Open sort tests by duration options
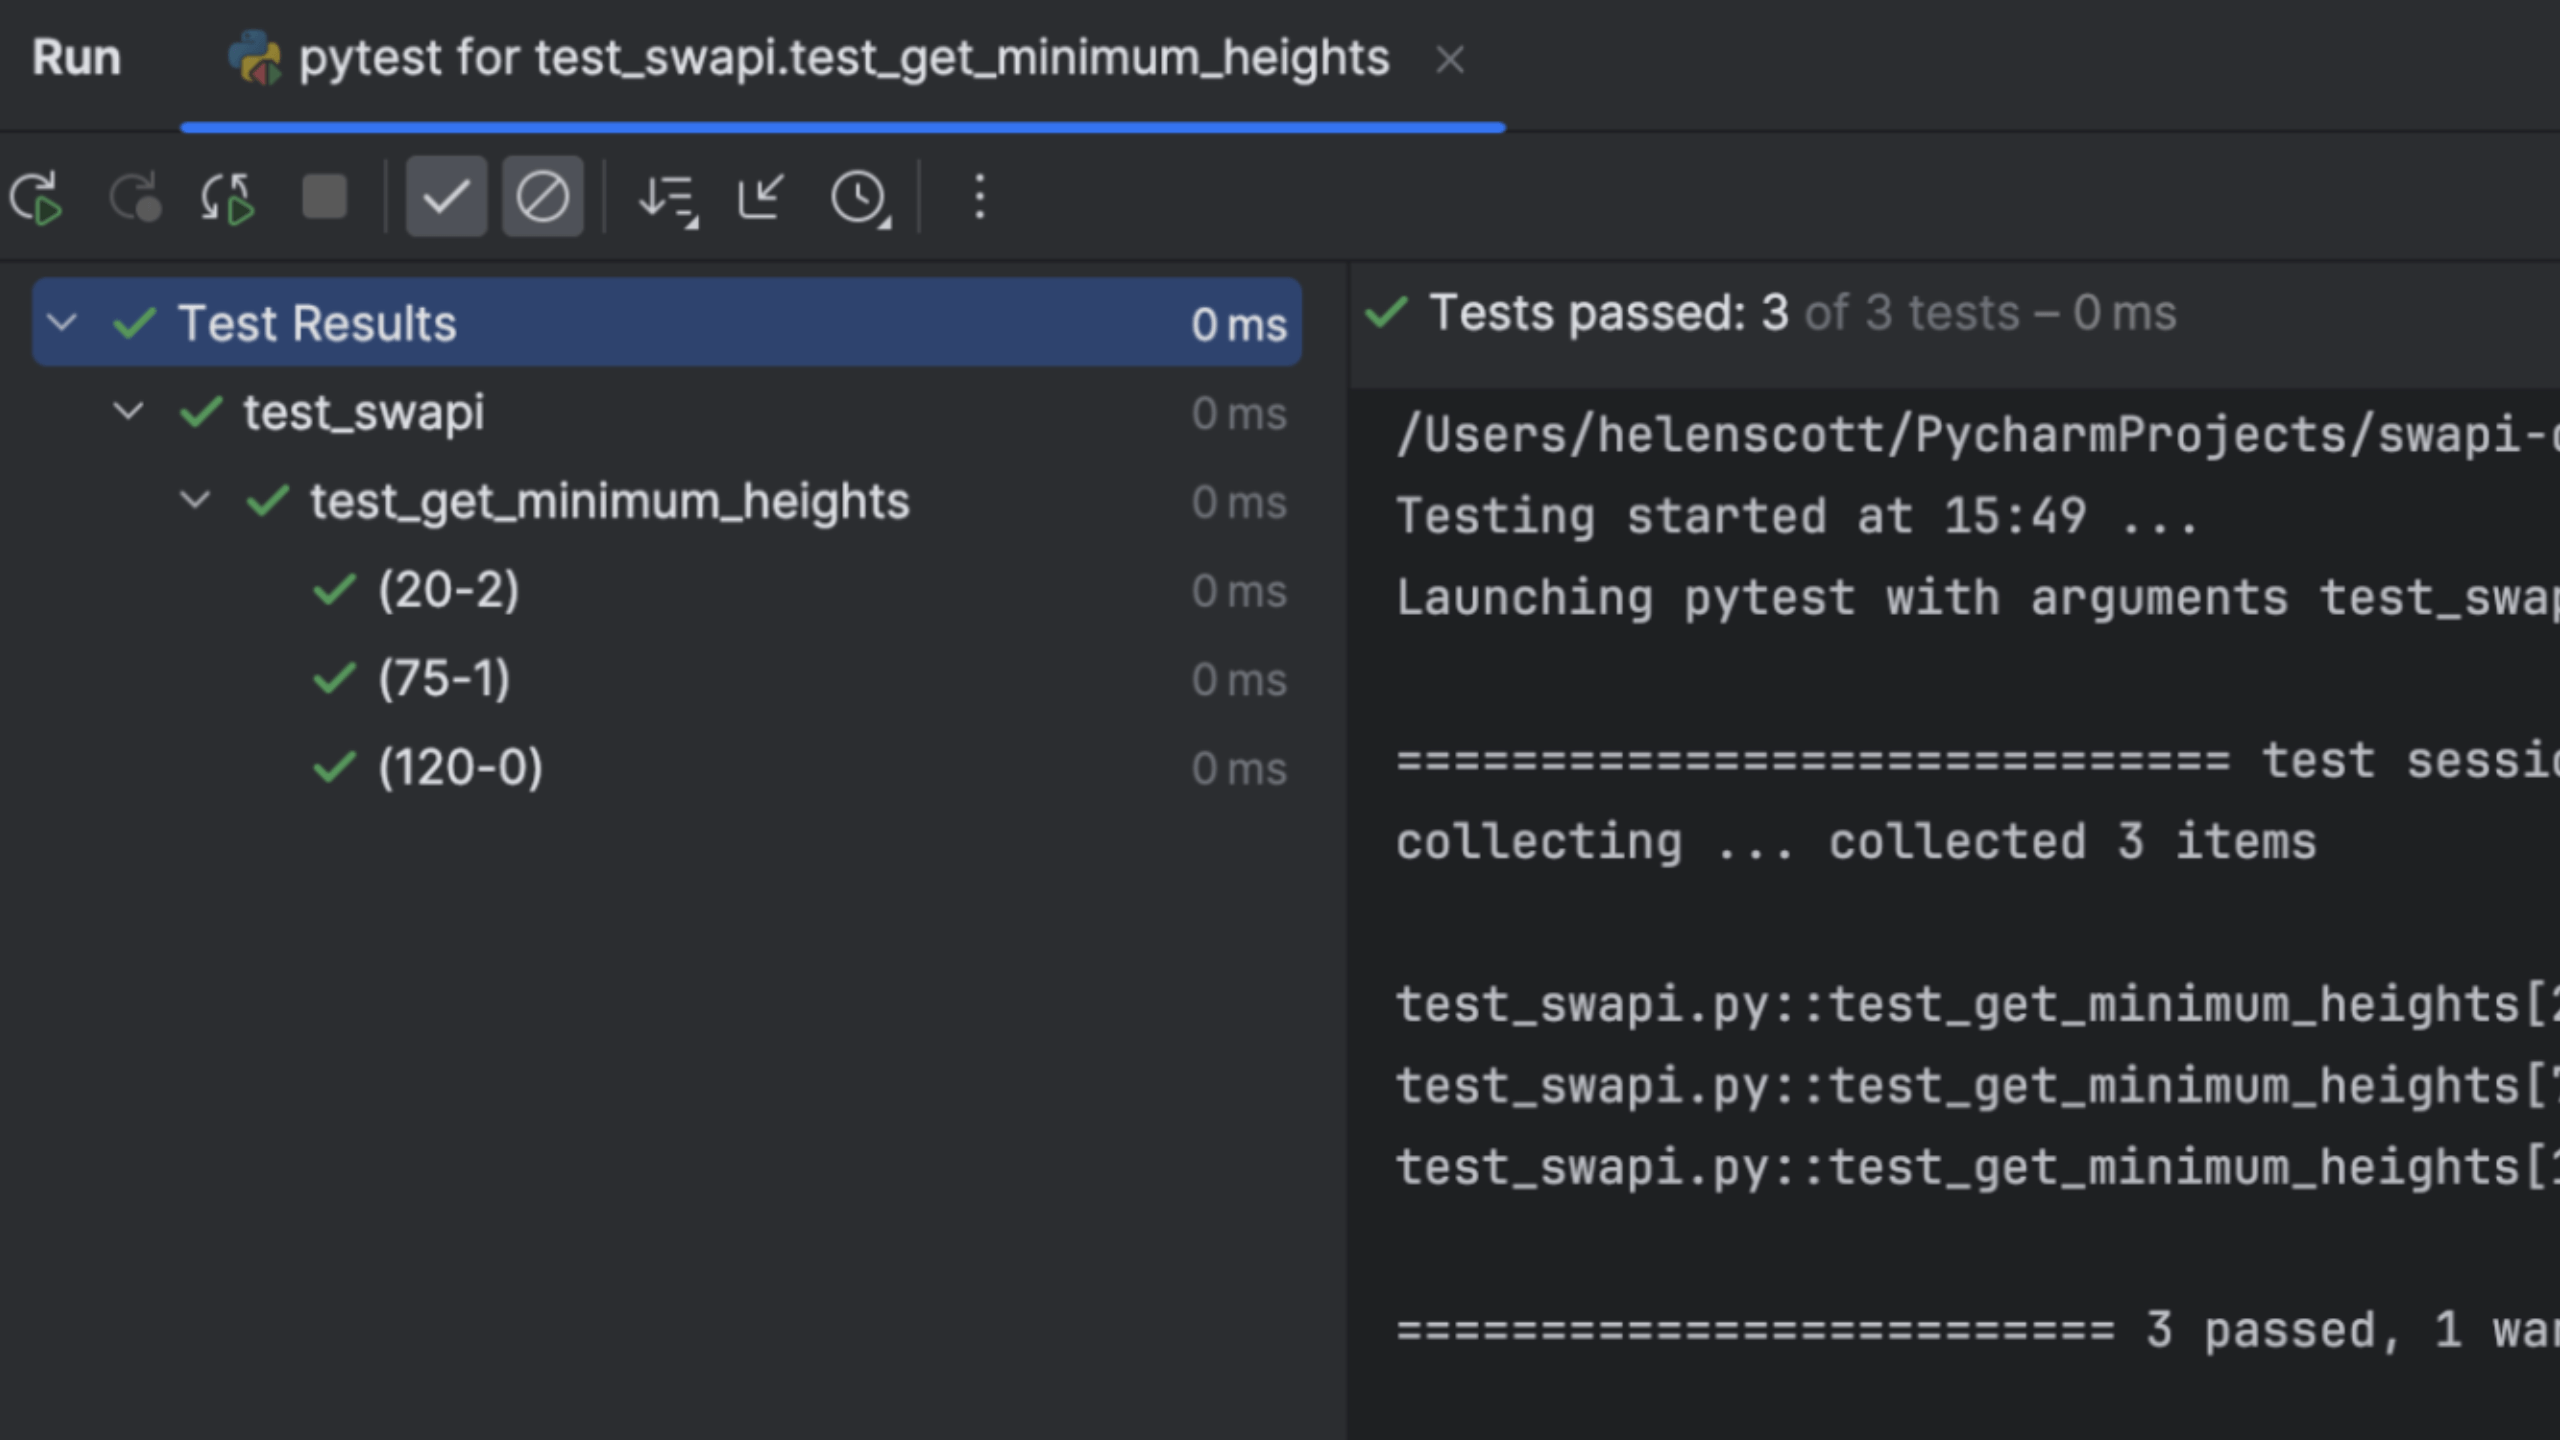The height and width of the screenshot is (1440, 2560). click(x=667, y=197)
